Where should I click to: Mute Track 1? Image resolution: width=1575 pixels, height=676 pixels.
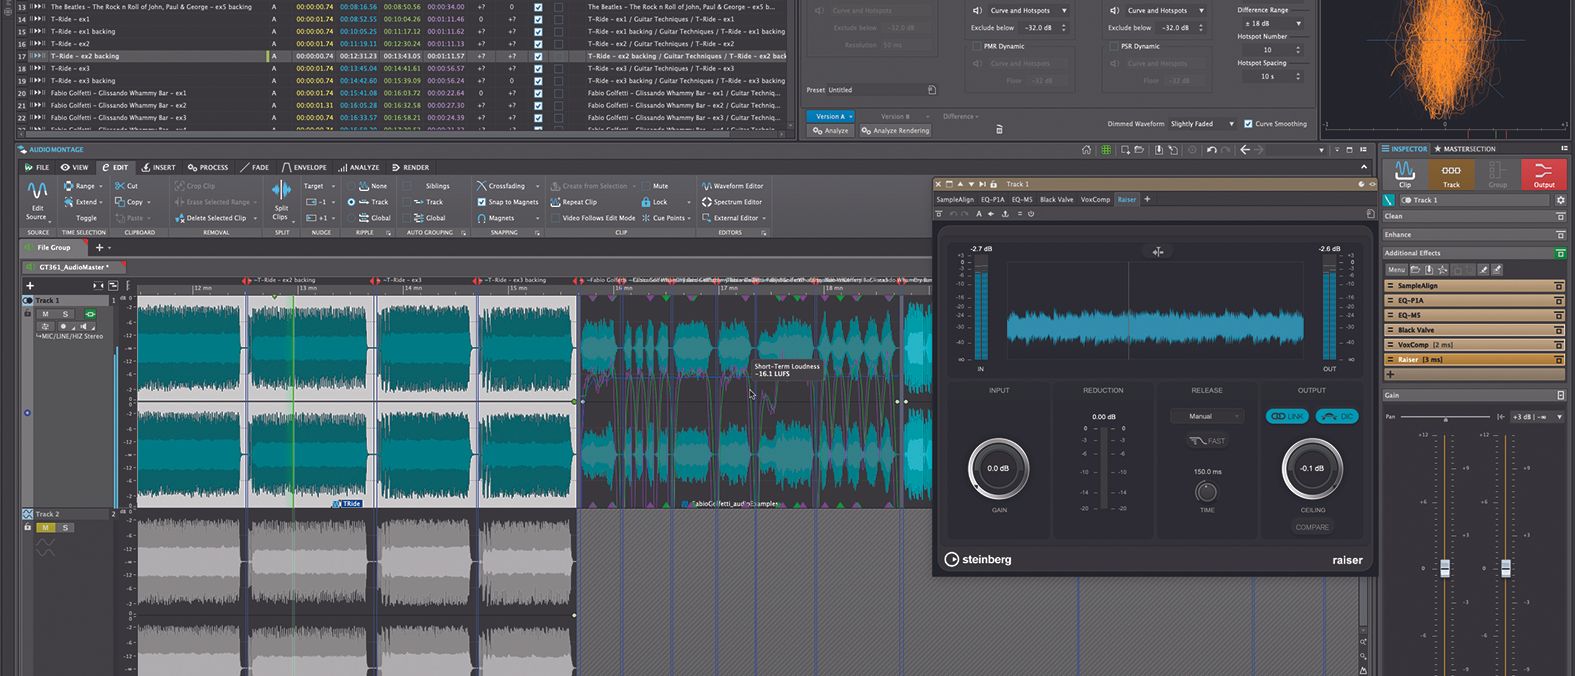[x=45, y=314]
